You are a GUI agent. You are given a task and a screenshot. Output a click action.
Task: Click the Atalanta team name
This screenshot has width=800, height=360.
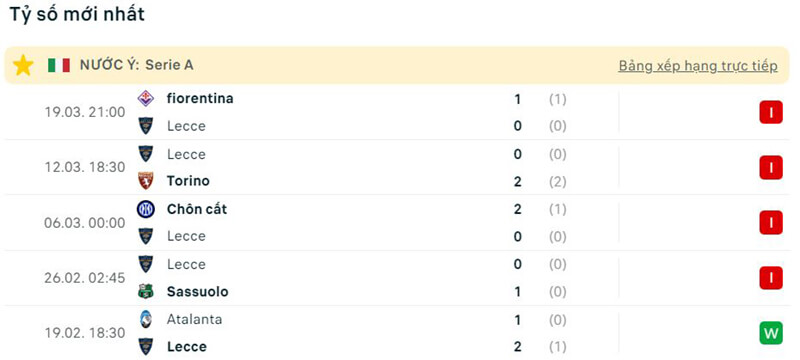point(194,319)
